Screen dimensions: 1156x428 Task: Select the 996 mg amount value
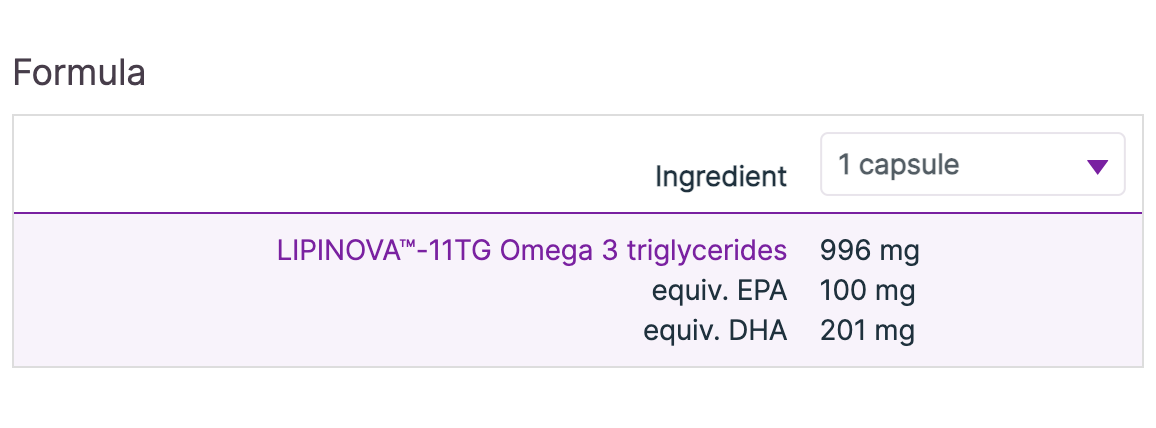pos(869,250)
